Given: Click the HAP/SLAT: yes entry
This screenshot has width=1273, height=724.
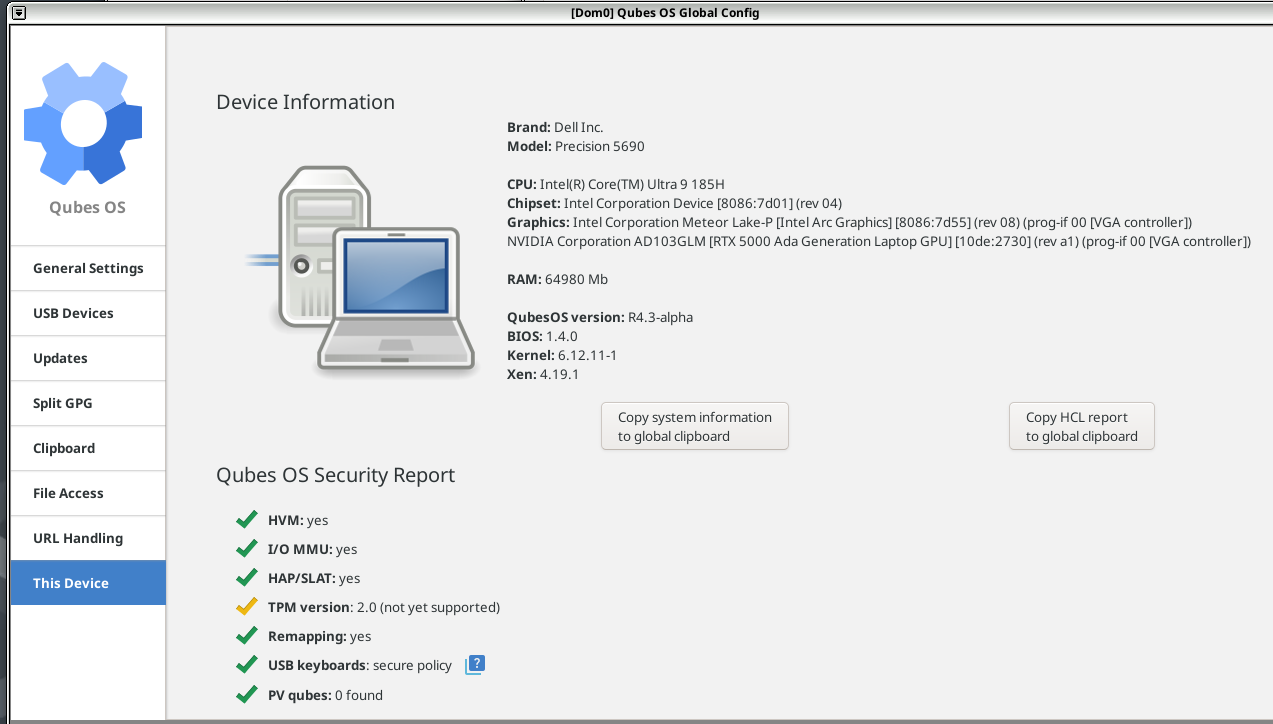Looking at the screenshot, I should tap(314, 578).
